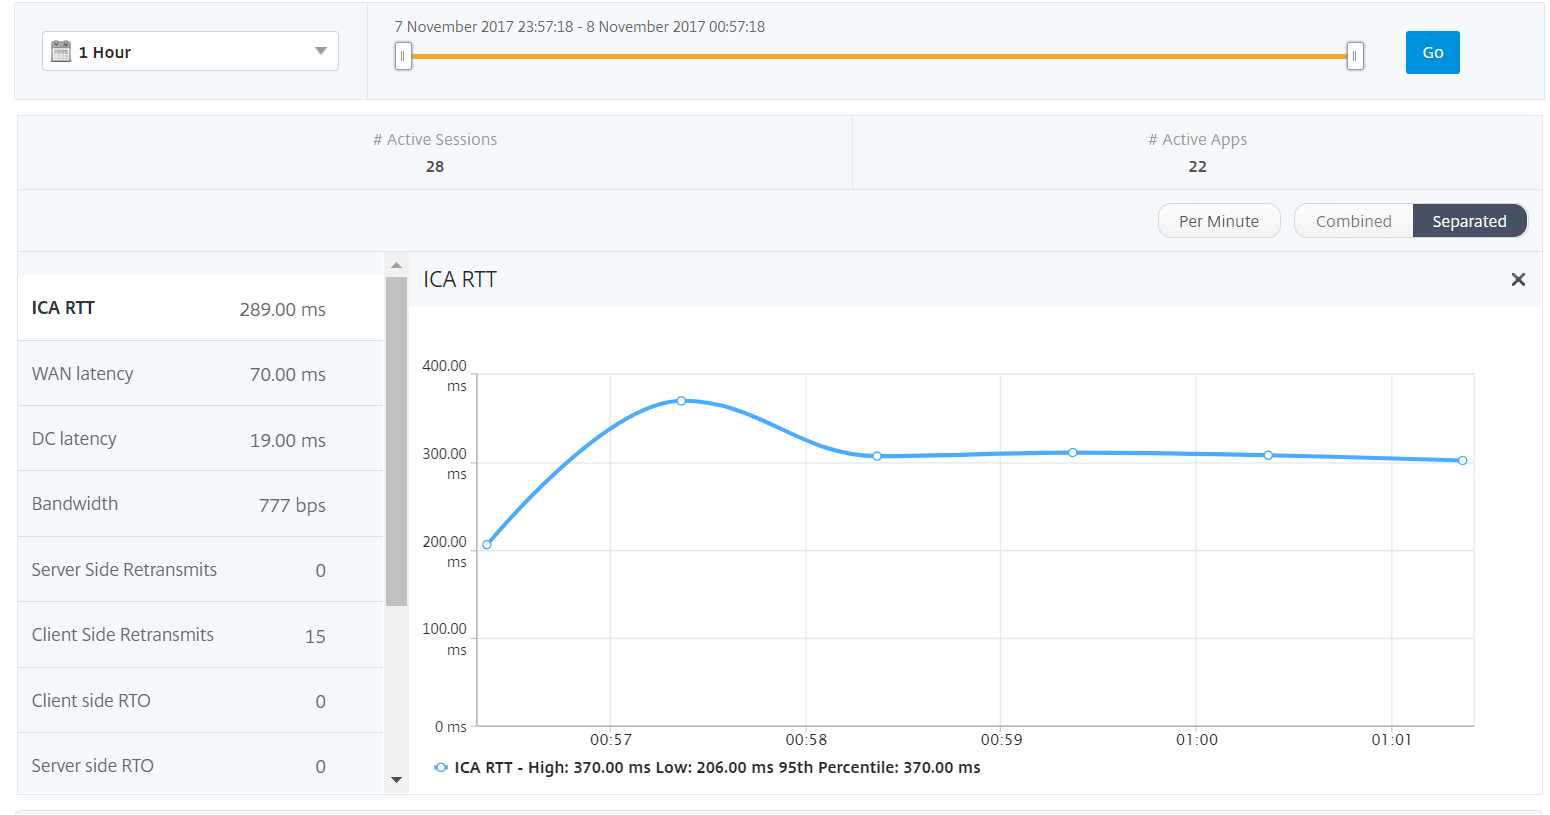Click the peak data point on the RTT curve
This screenshot has width=1550, height=815.
682,400
